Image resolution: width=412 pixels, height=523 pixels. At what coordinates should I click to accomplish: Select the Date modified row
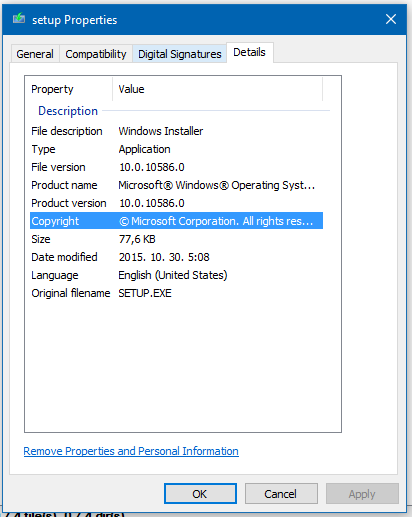coord(176,257)
